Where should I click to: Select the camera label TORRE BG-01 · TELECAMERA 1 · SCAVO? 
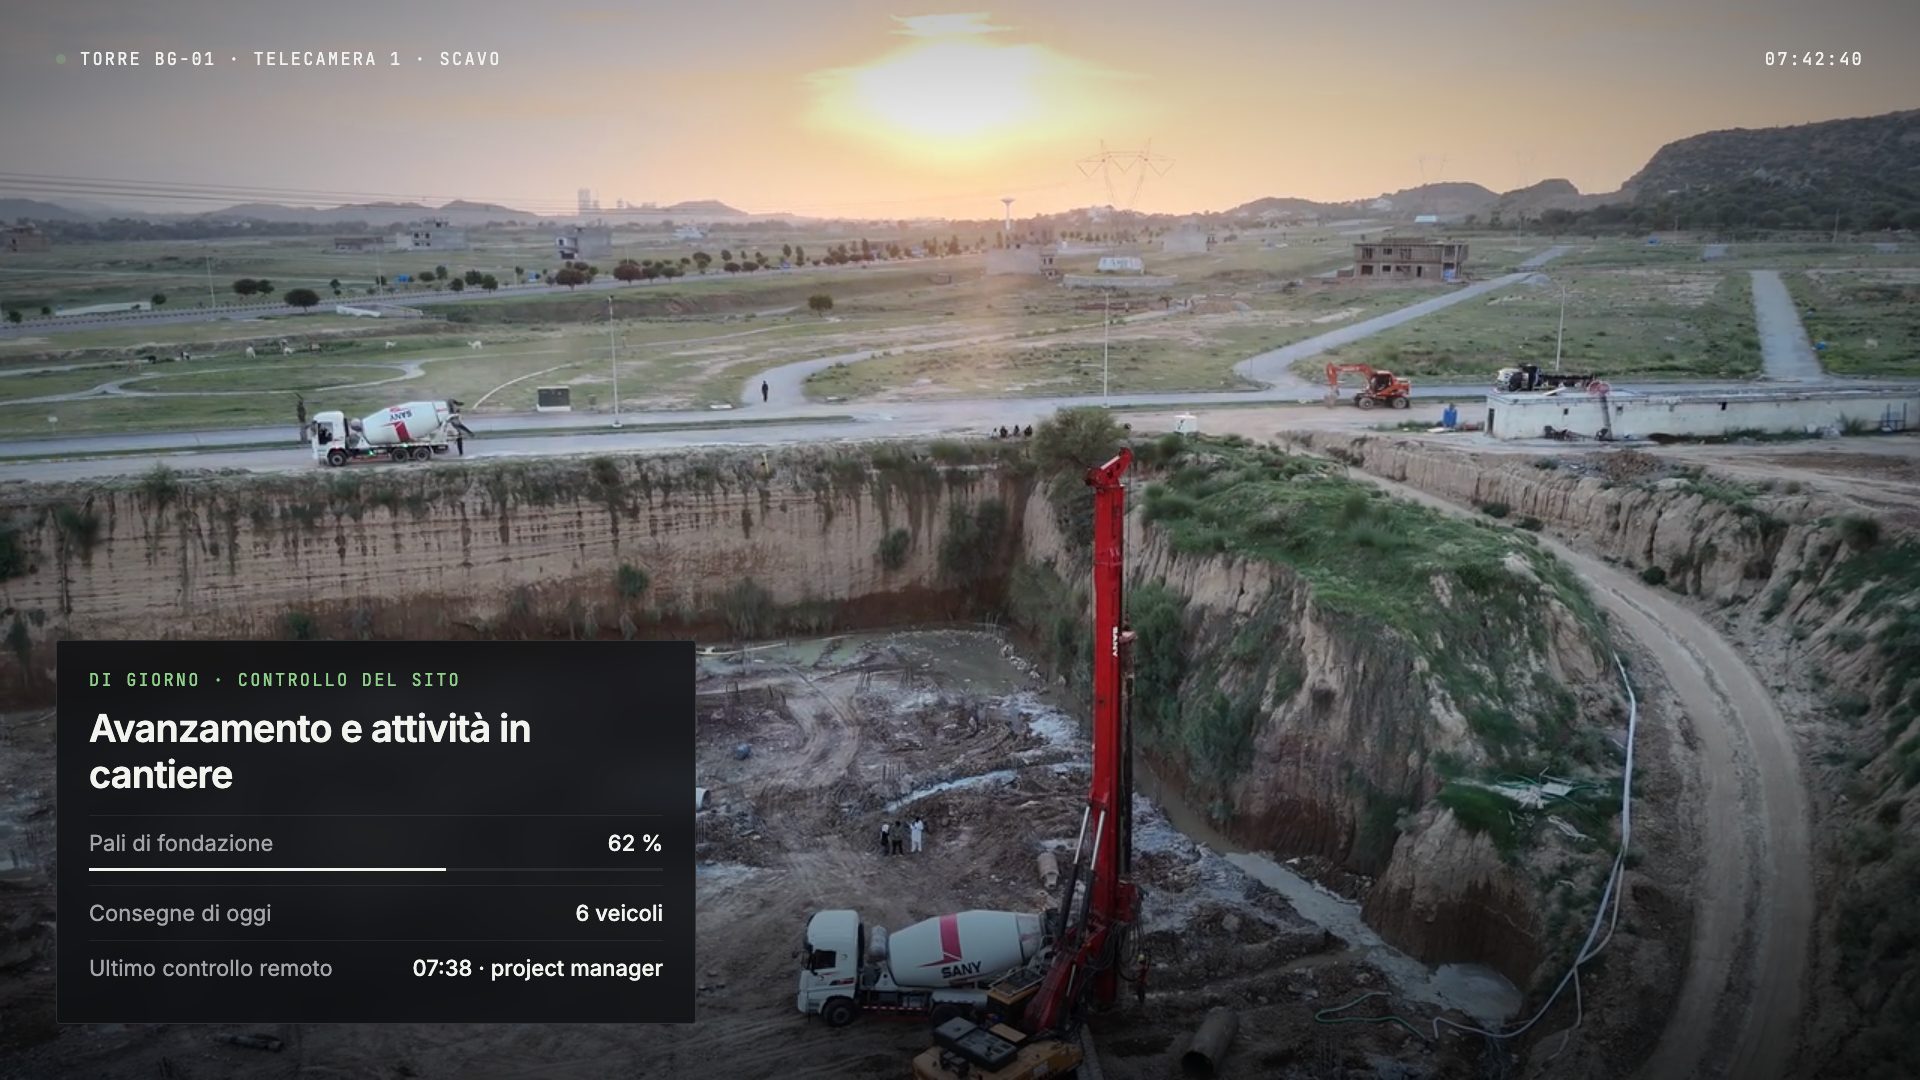point(290,59)
